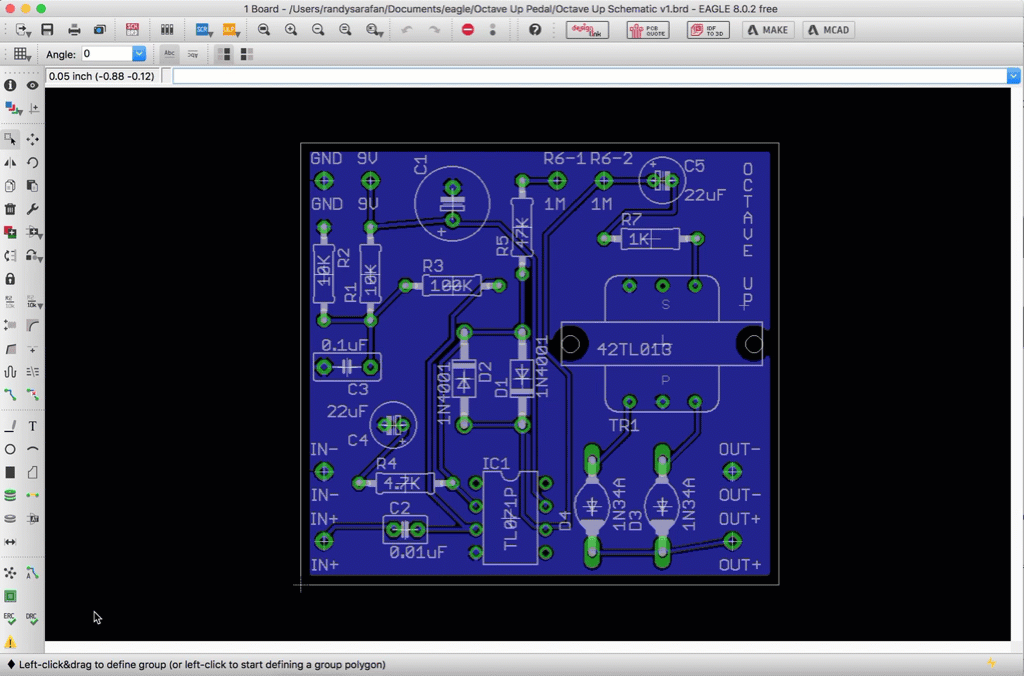Select the Rotate tool
This screenshot has width=1024, height=676.
click(x=32, y=163)
